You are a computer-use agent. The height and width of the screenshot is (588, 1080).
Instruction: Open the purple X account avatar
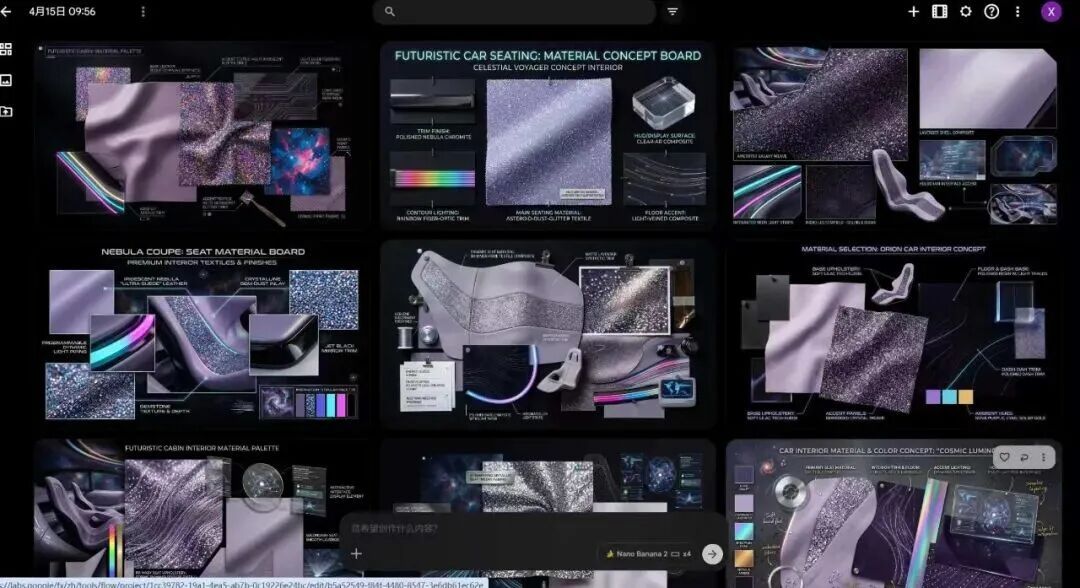1051,12
